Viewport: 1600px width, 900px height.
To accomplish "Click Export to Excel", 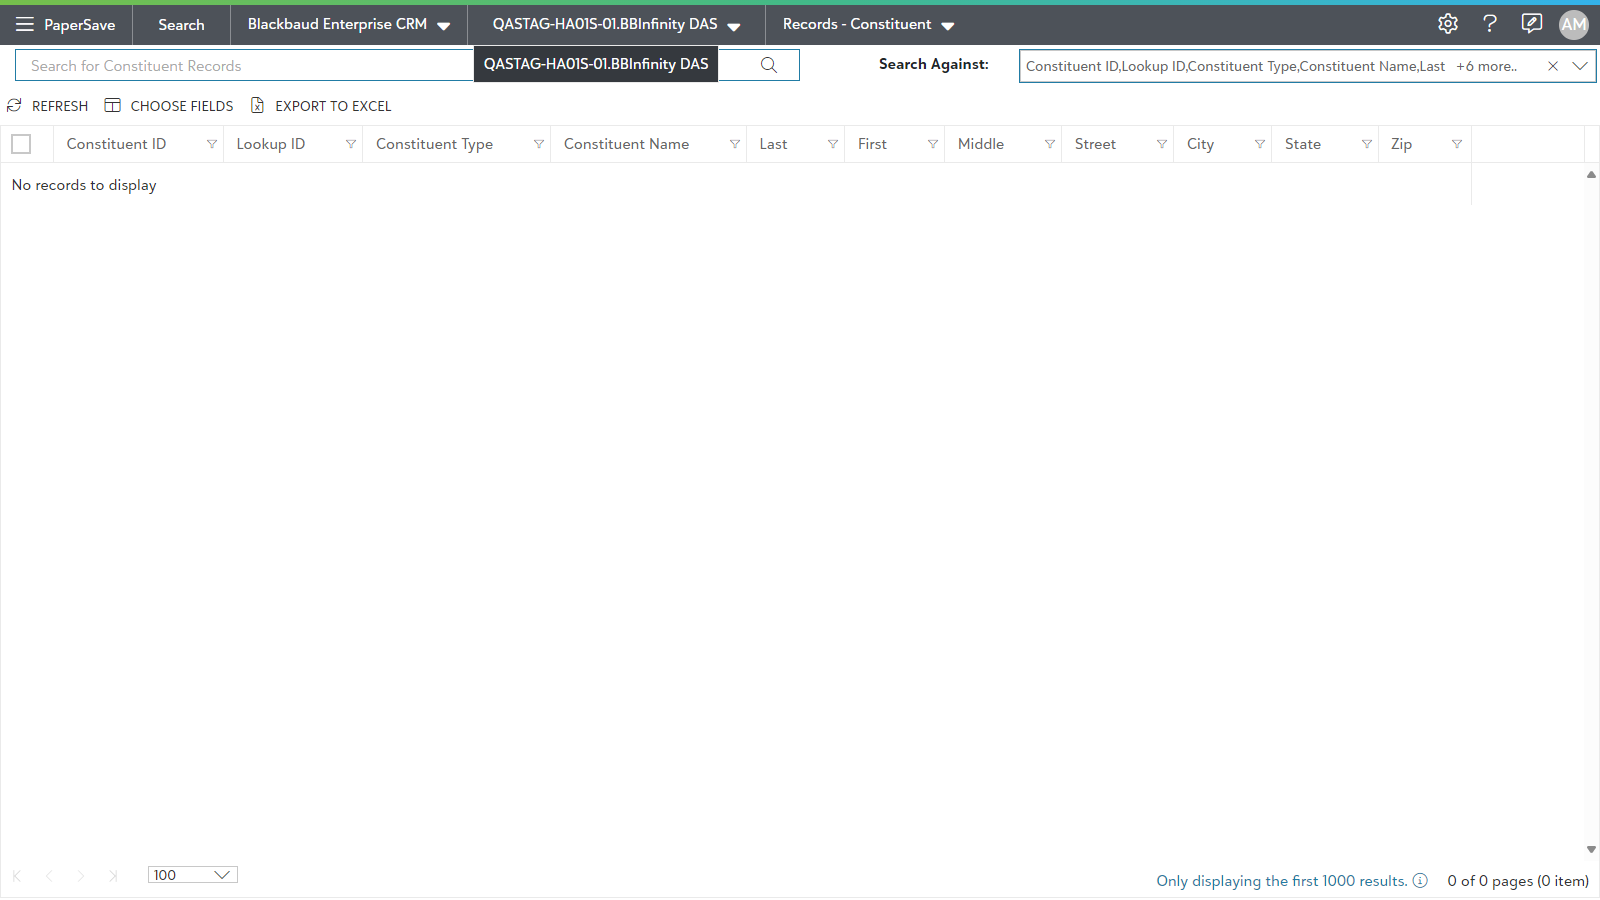I will (321, 106).
